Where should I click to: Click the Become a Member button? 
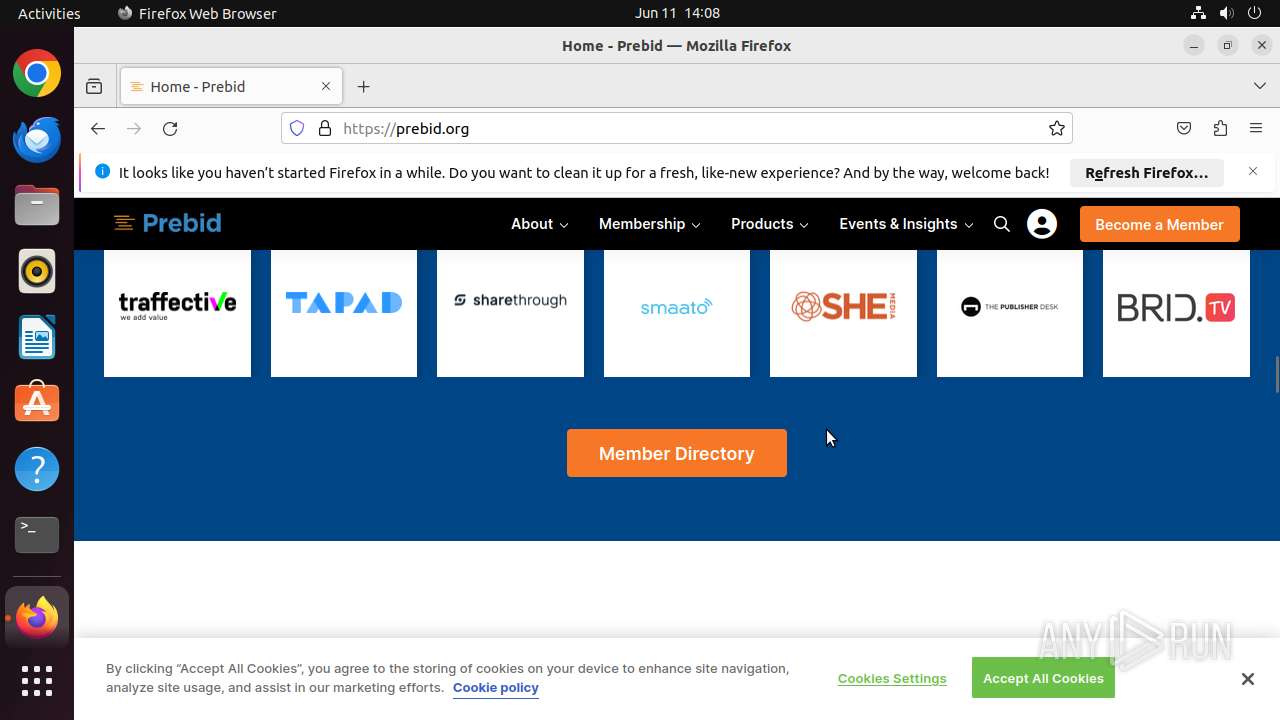pyautogui.click(x=1159, y=224)
